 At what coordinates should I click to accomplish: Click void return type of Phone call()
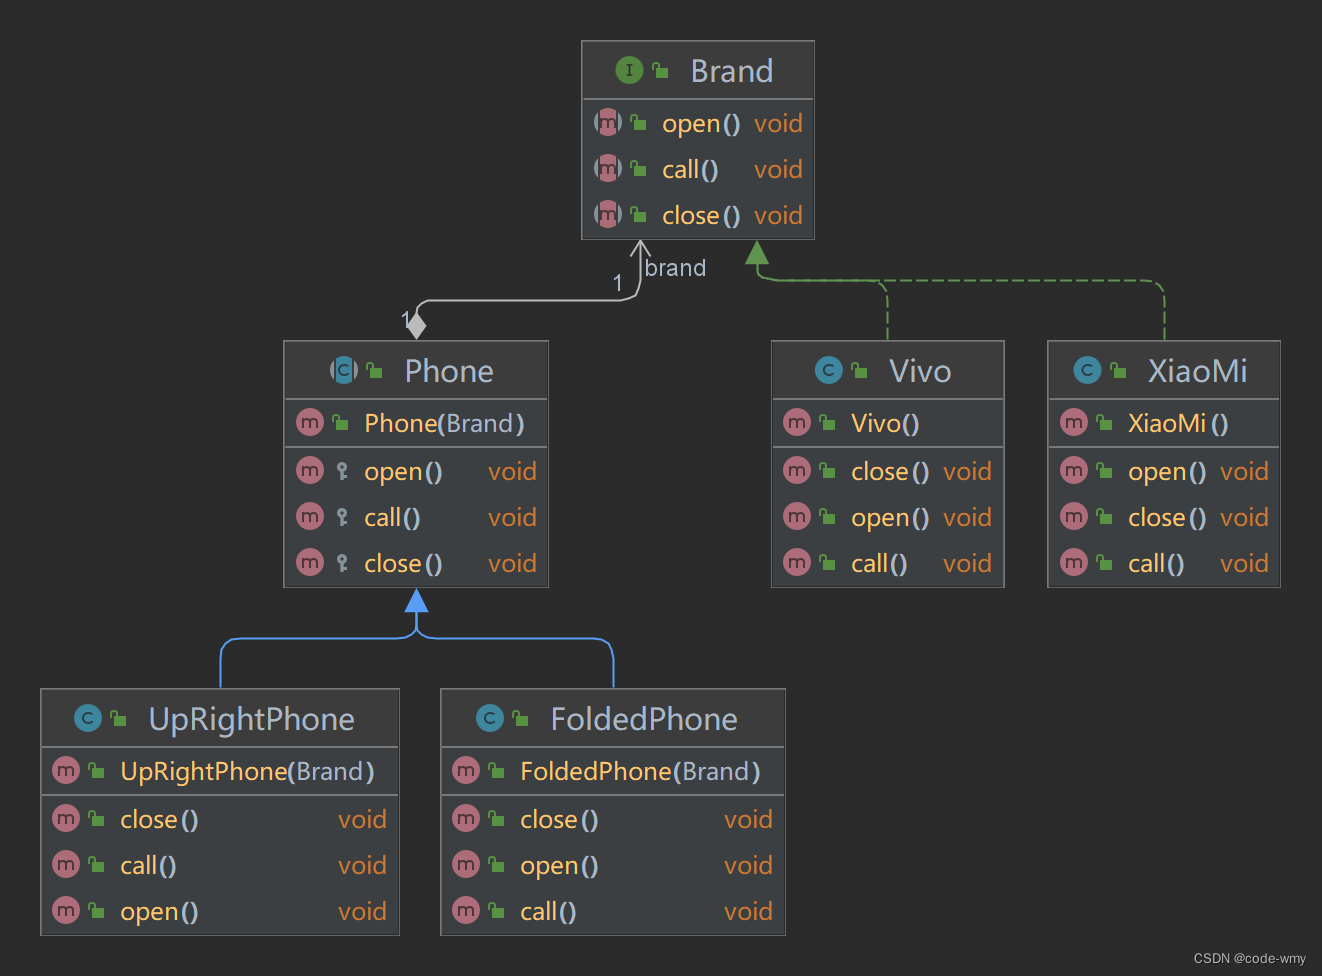point(512,517)
